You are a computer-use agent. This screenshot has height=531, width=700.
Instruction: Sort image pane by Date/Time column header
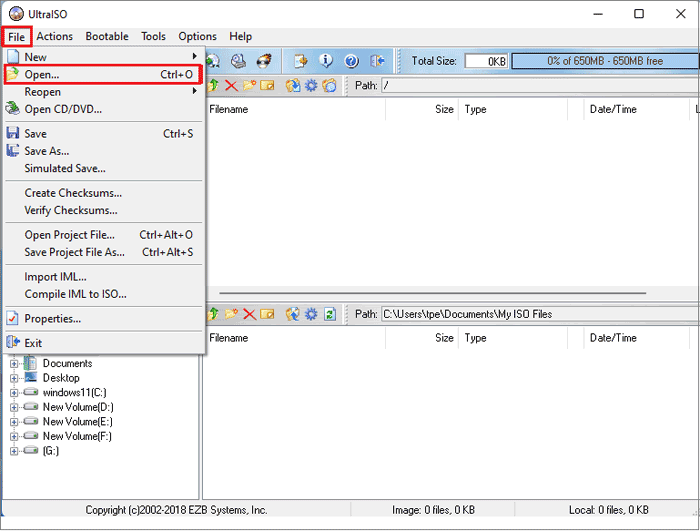click(x=636, y=109)
